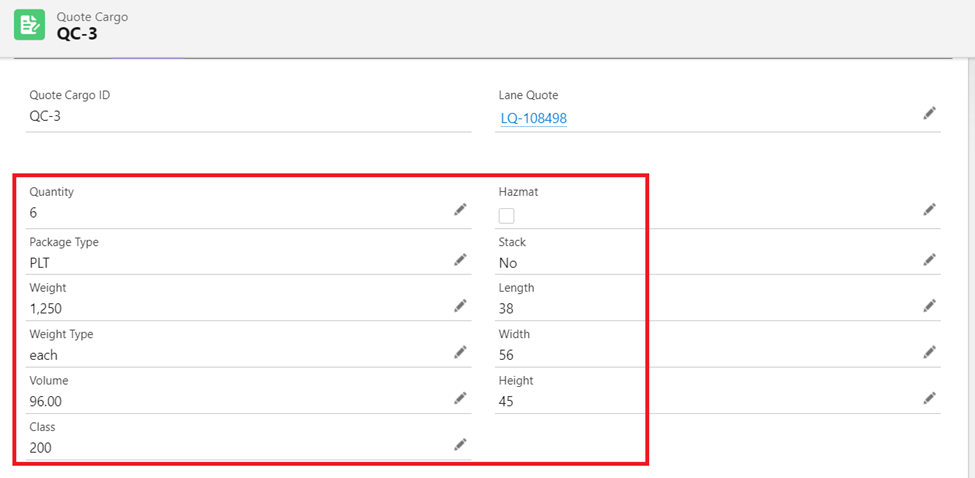Click the Height field edit pencil

929,398
